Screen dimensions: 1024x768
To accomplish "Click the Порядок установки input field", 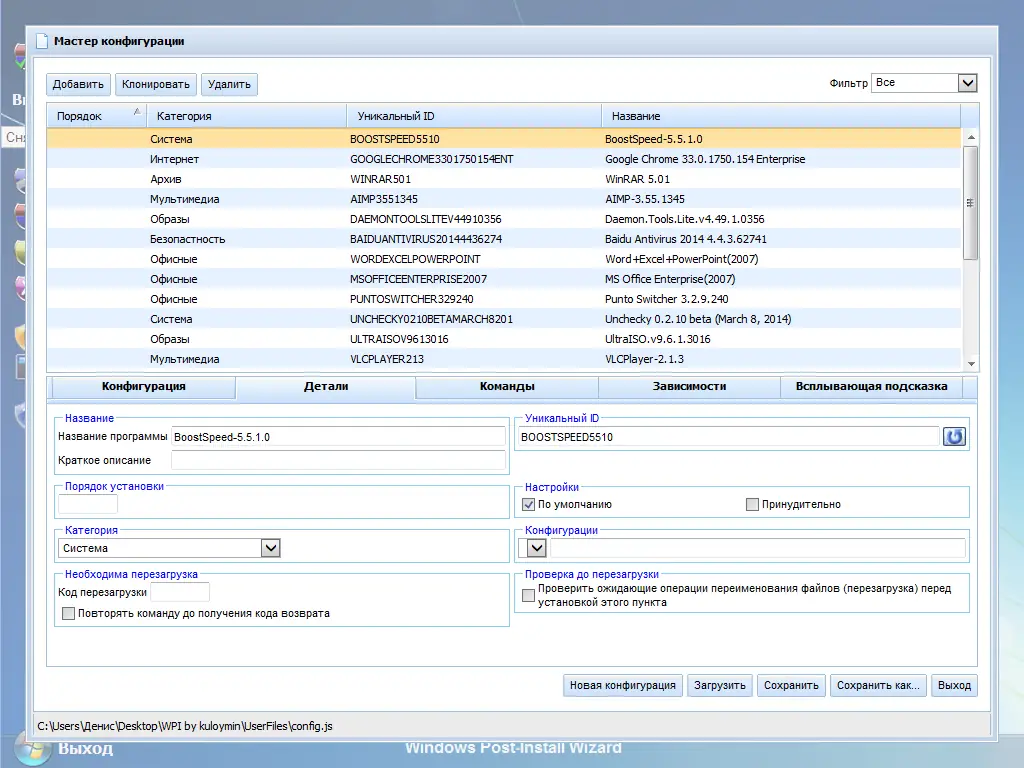I will point(88,504).
